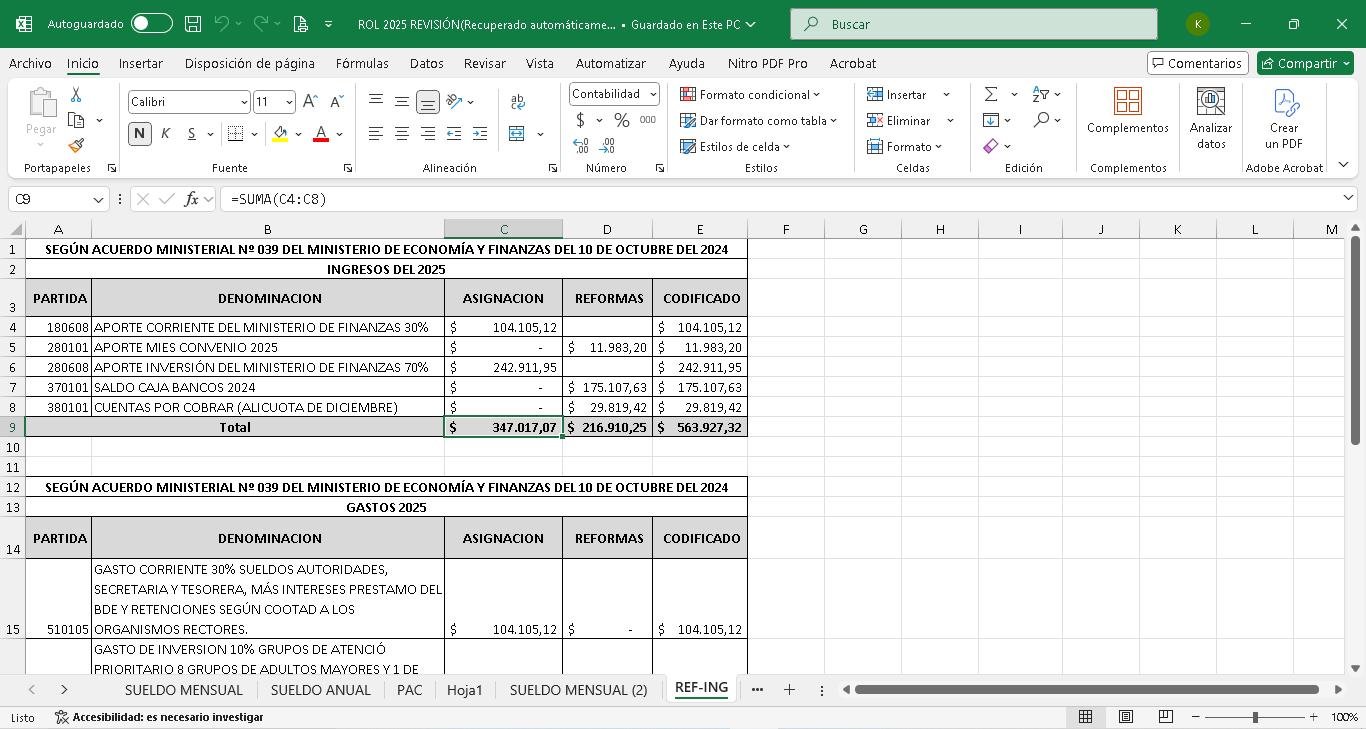Click the Percent Style icon
Viewport: 1366px width, 729px height.
(x=621, y=120)
